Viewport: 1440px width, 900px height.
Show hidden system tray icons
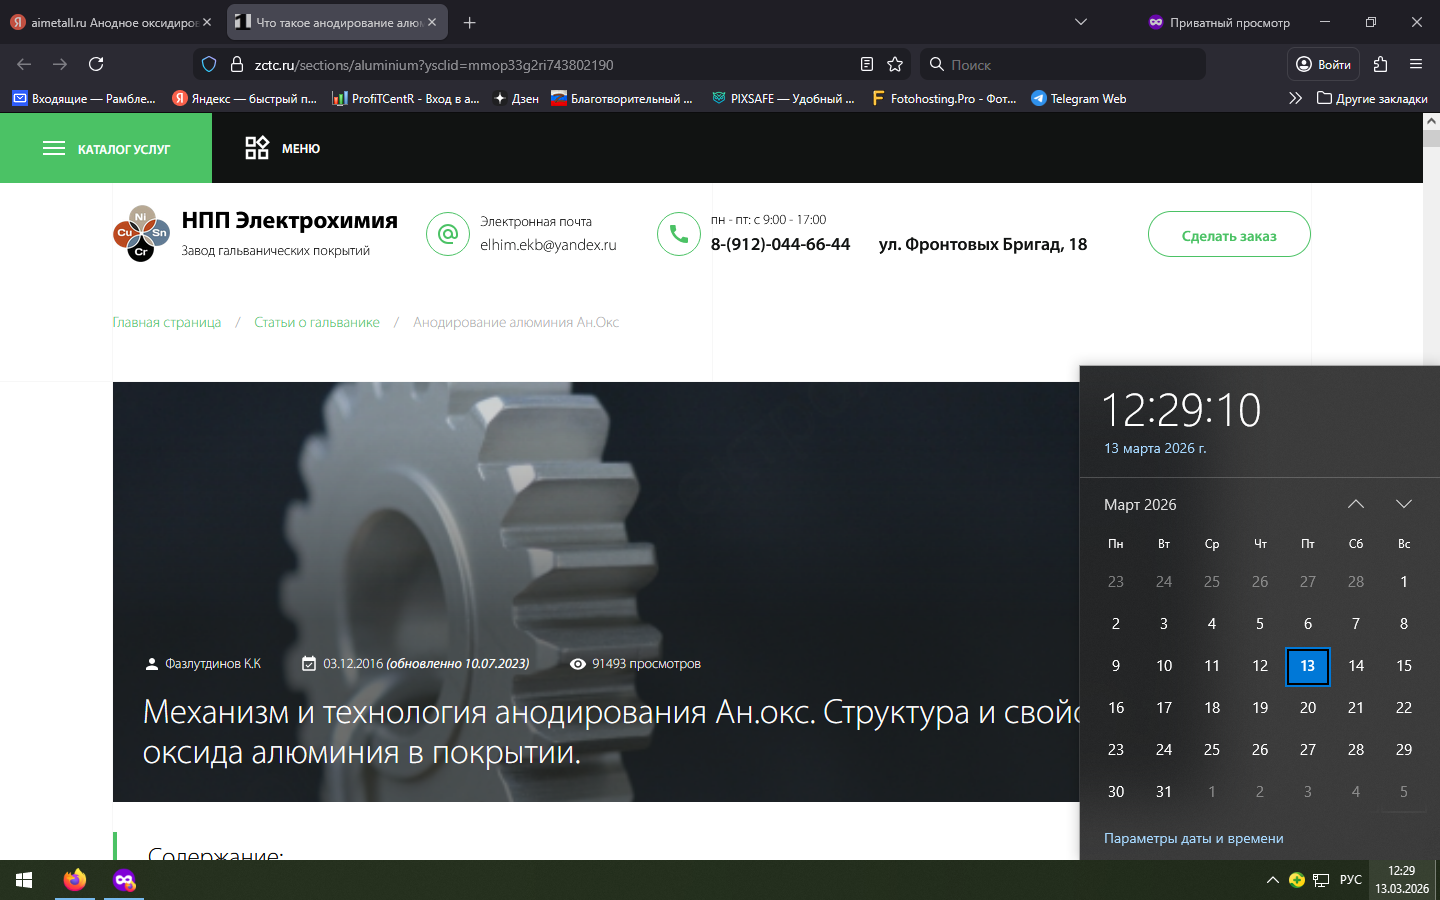(1272, 880)
